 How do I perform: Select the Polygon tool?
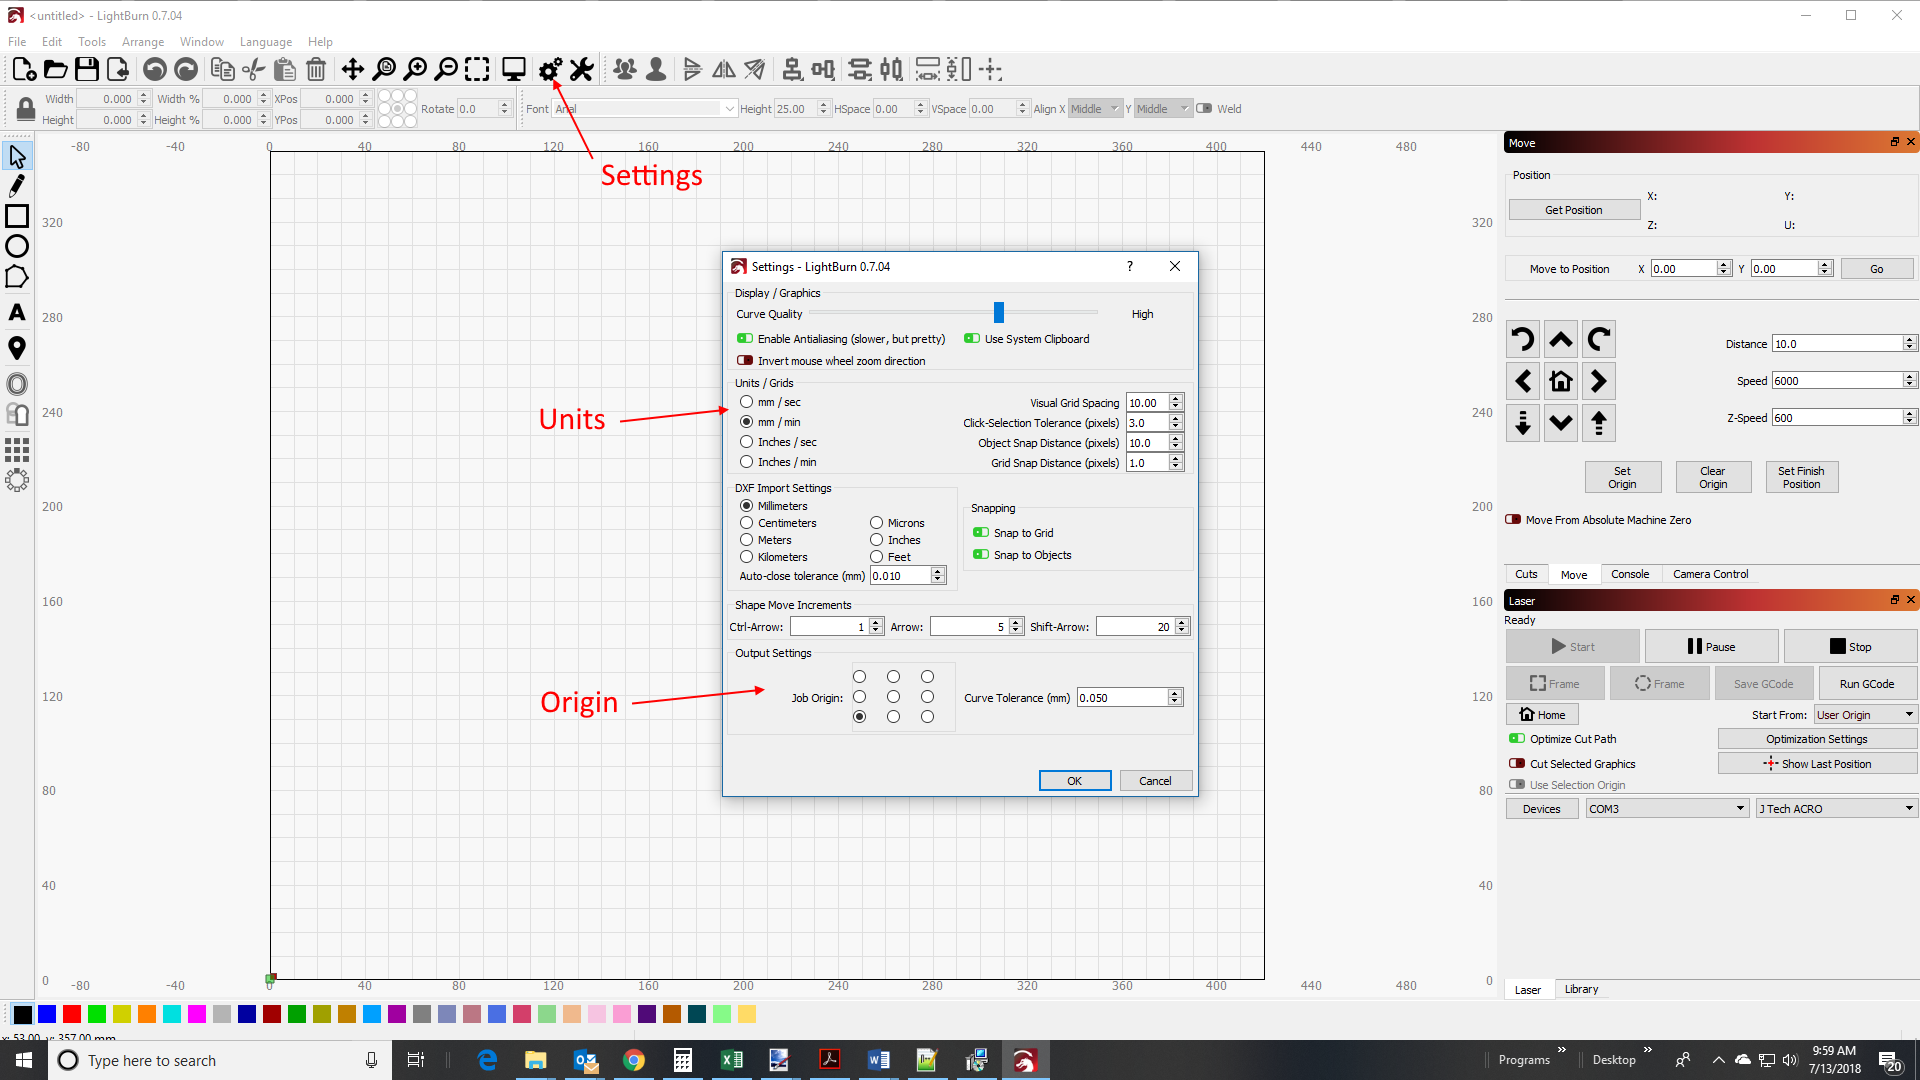click(x=17, y=277)
